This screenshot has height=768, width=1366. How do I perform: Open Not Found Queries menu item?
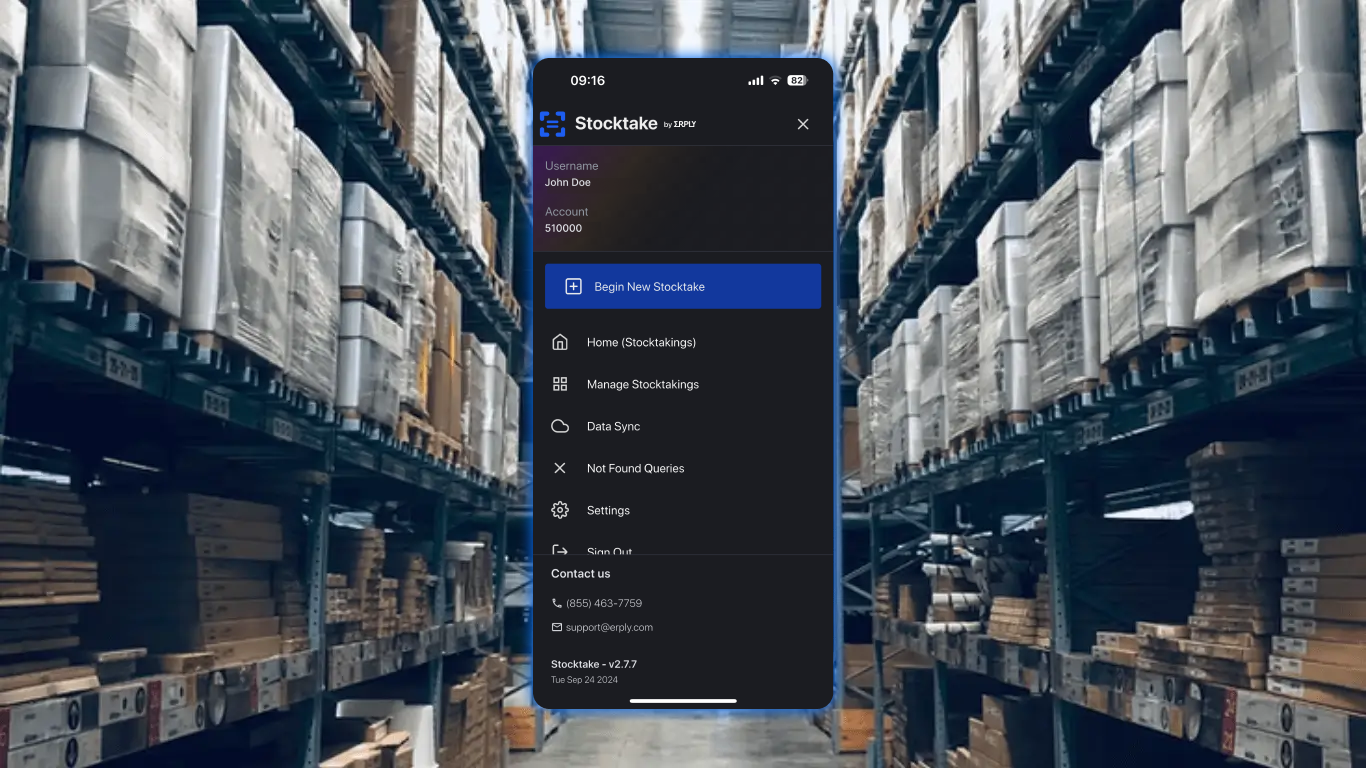(x=683, y=468)
